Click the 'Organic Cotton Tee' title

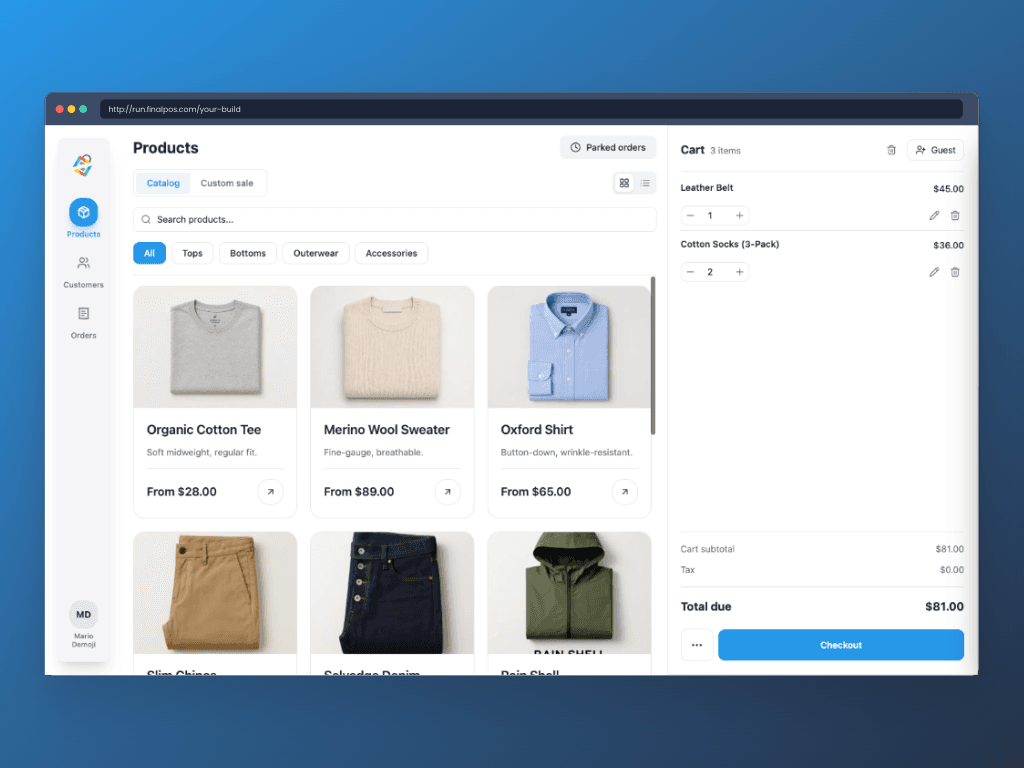pyautogui.click(x=204, y=430)
